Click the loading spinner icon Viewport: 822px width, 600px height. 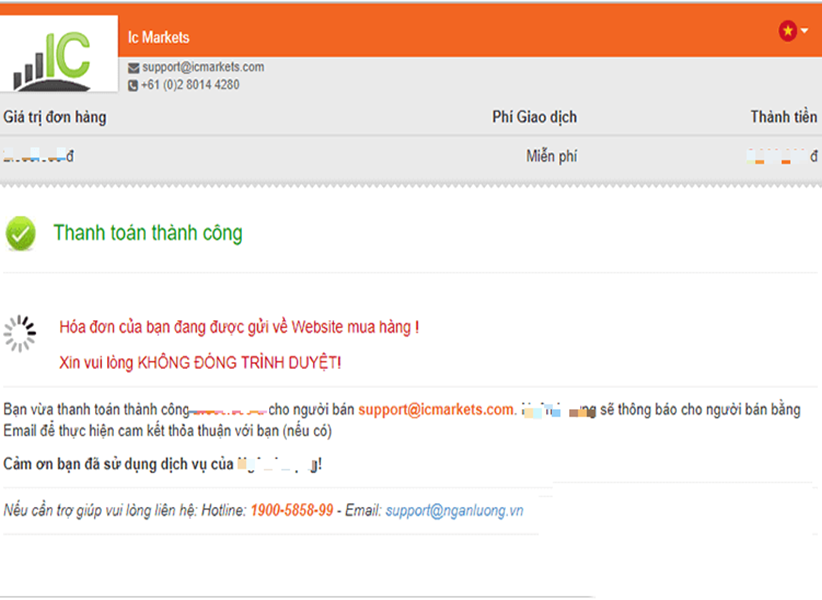click(x=20, y=333)
